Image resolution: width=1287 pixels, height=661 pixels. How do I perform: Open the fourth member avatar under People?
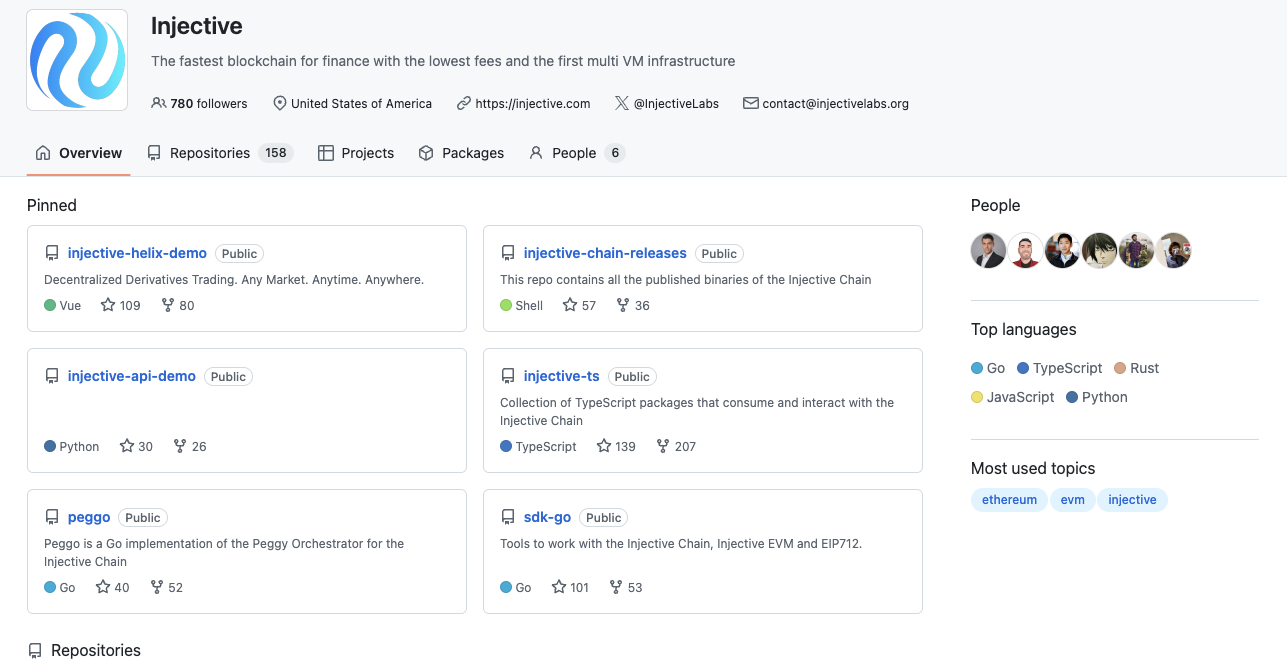(x=1099, y=251)
